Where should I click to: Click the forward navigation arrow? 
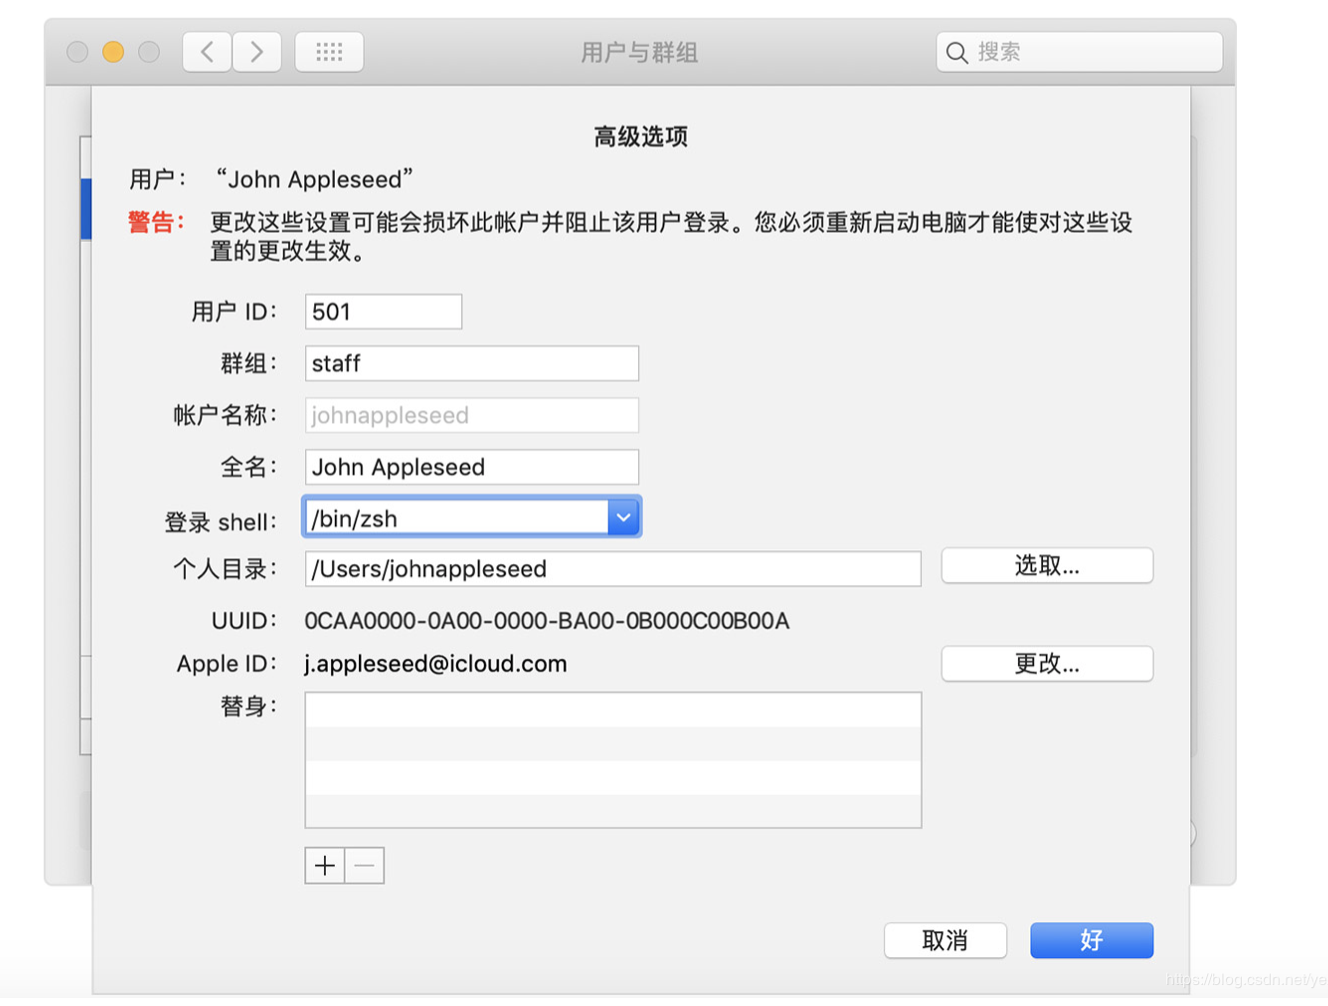tap(256, 51)
